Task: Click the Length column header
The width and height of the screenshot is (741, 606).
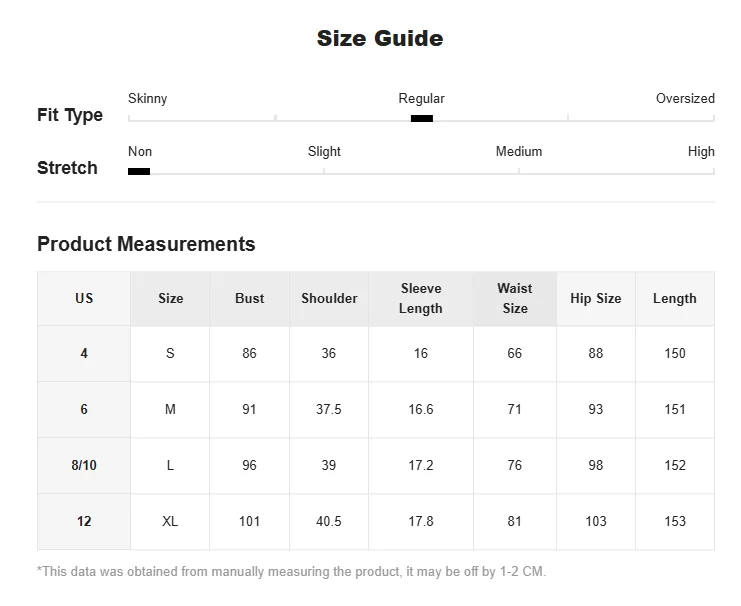Action: pyautogui.click(x=675, y=299)
